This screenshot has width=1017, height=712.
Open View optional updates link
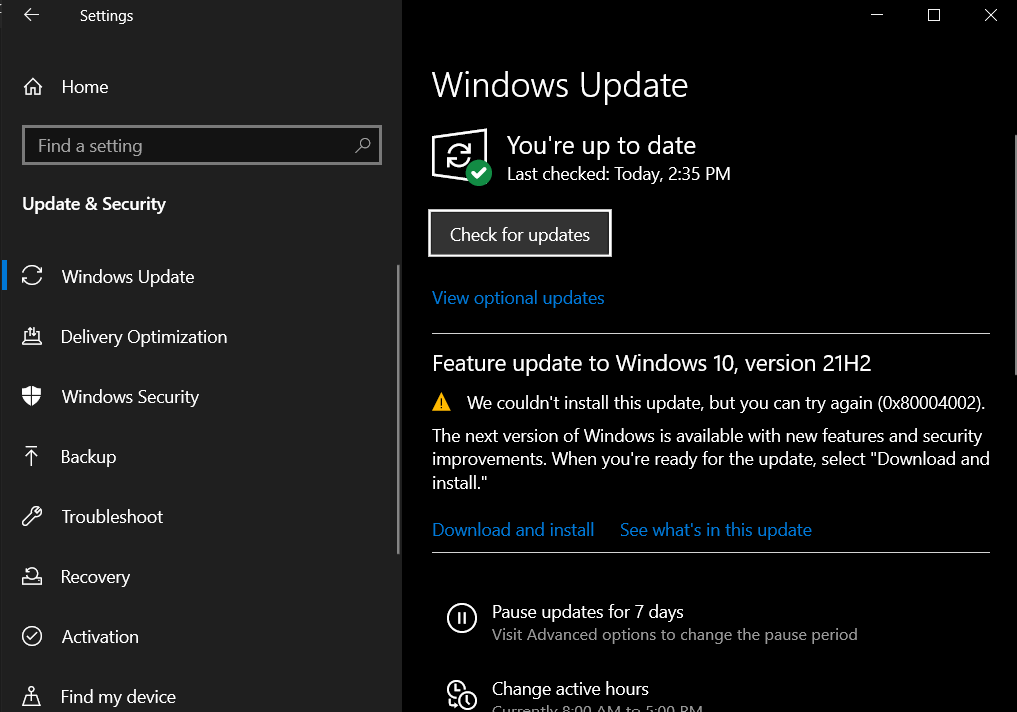click(518, 298)
